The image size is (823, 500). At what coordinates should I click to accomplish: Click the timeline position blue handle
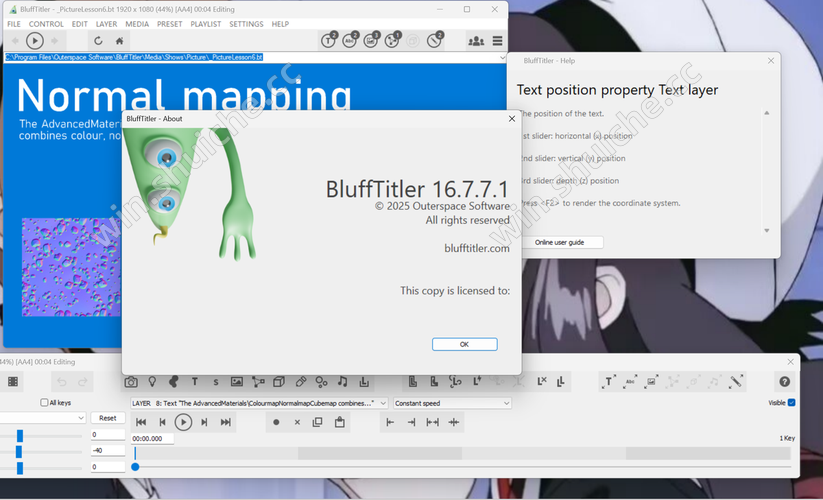(135, 466)
